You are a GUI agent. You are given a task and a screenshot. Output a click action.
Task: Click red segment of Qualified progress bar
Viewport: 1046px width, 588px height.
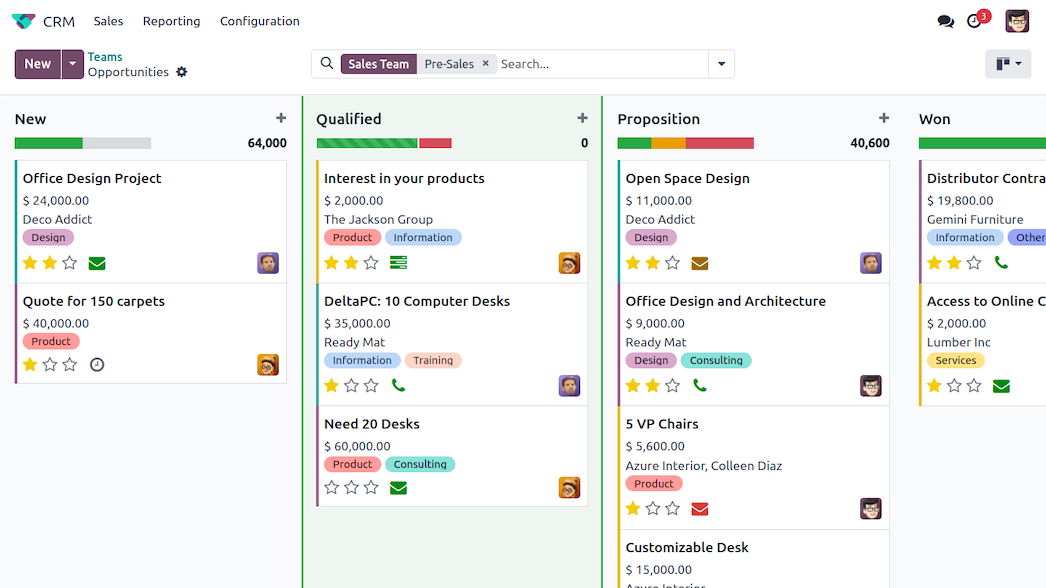point(435,143)
